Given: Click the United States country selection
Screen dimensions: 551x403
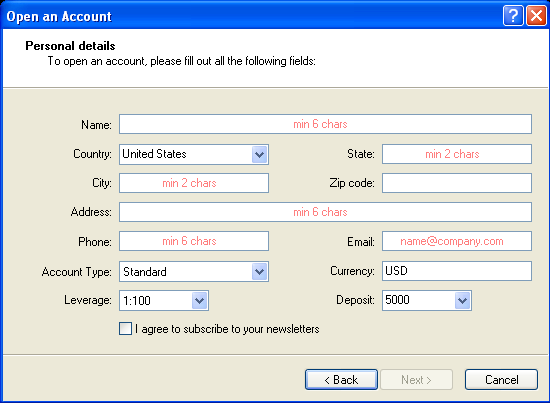Looking at the screenshot, I should (154, 154).
